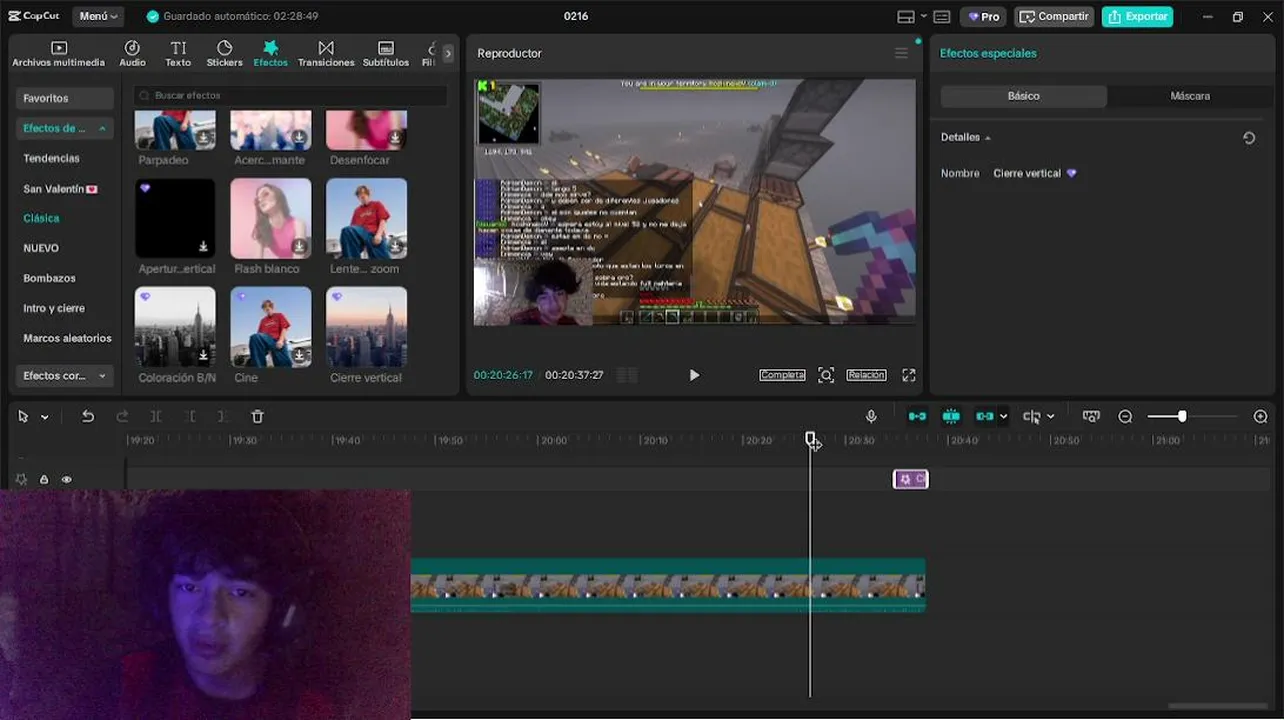Download the Apertura vertical effect
The image size is (1284, 720).
point(204,247)
